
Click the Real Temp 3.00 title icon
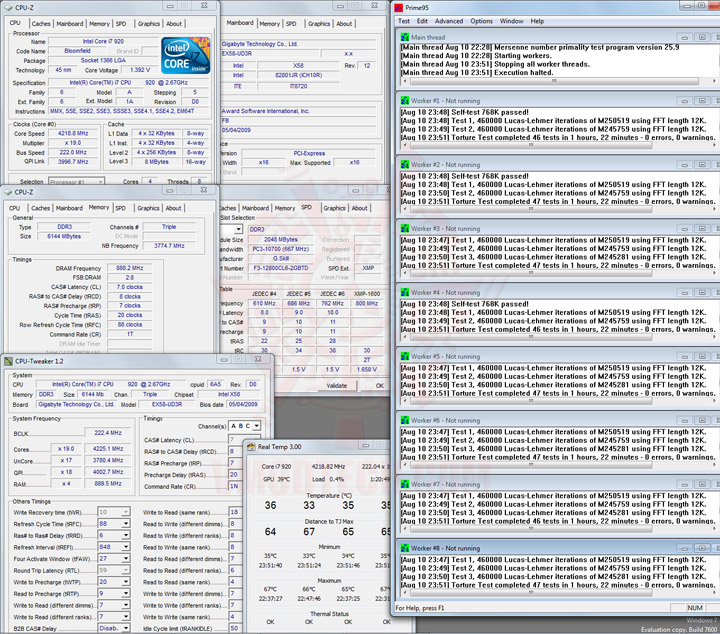(x=251, y=446)
